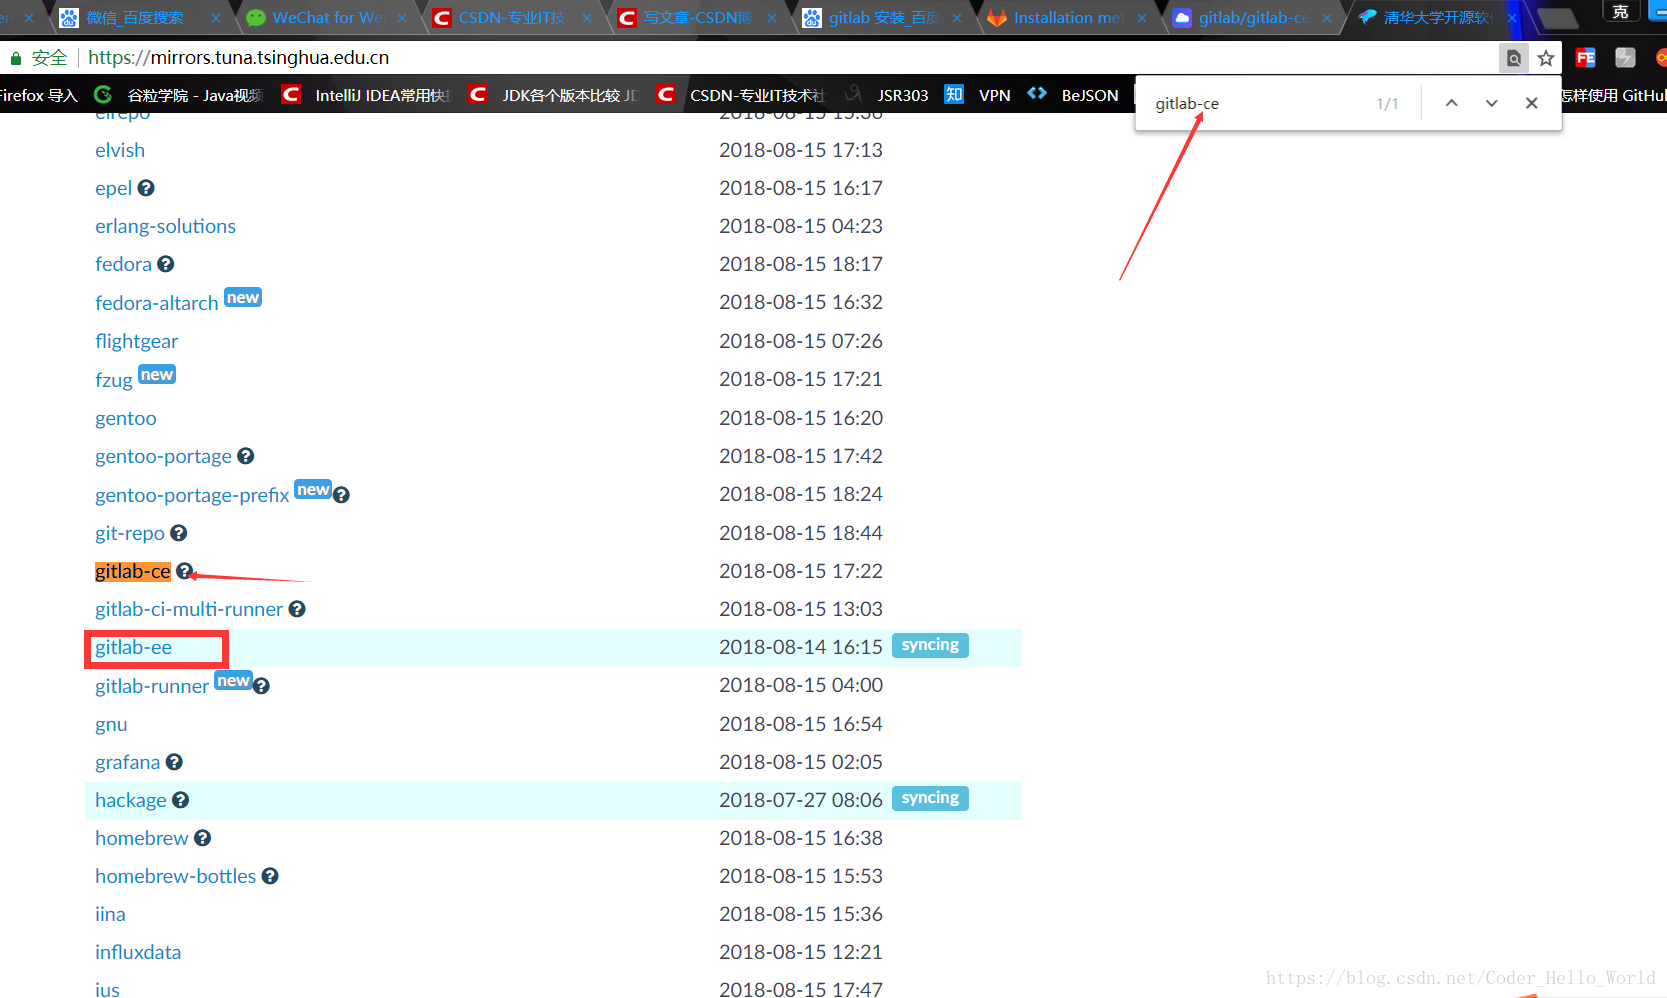
Task: Click the help icon next to git-repo
Action: pyautogui.click(x=179, y=533)
